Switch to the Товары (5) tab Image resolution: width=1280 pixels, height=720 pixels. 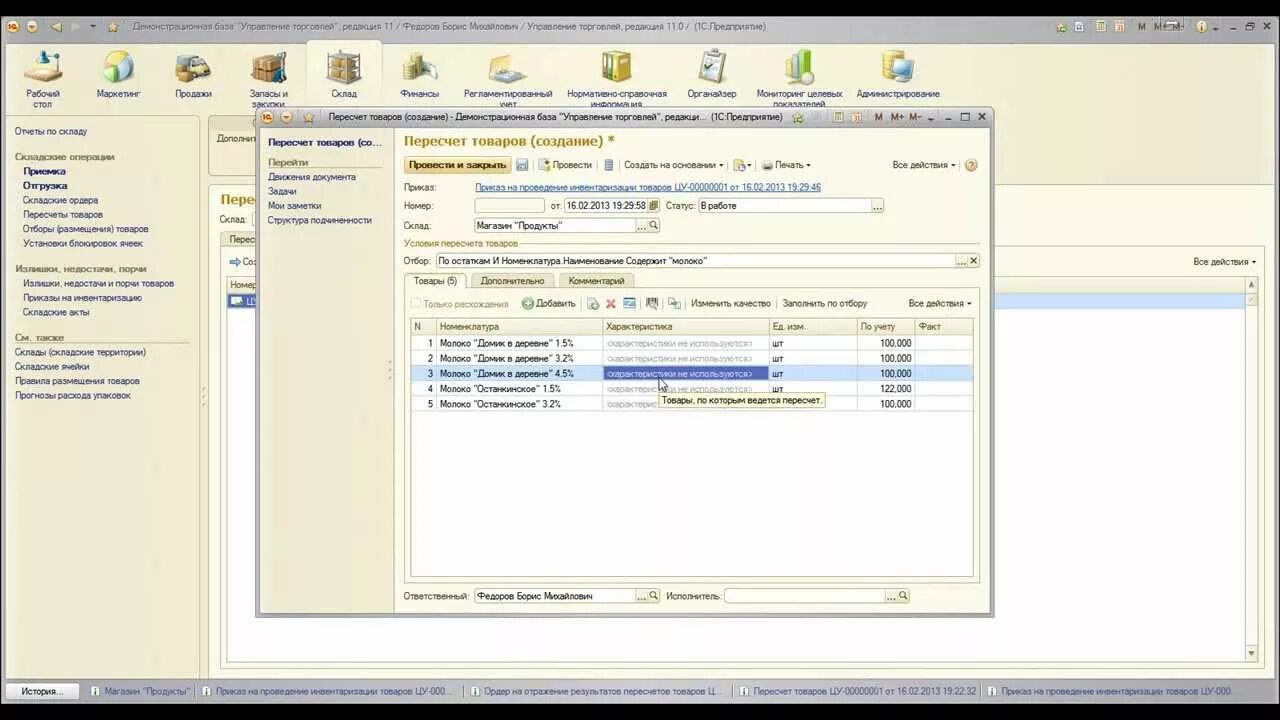(435, 281)
